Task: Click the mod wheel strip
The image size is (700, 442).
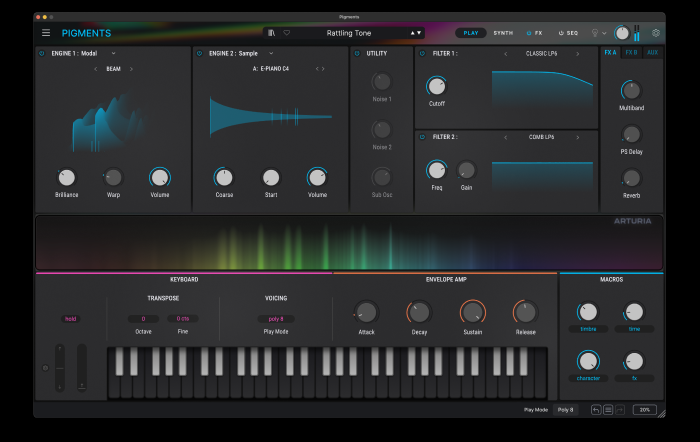Action: [82, 368]
